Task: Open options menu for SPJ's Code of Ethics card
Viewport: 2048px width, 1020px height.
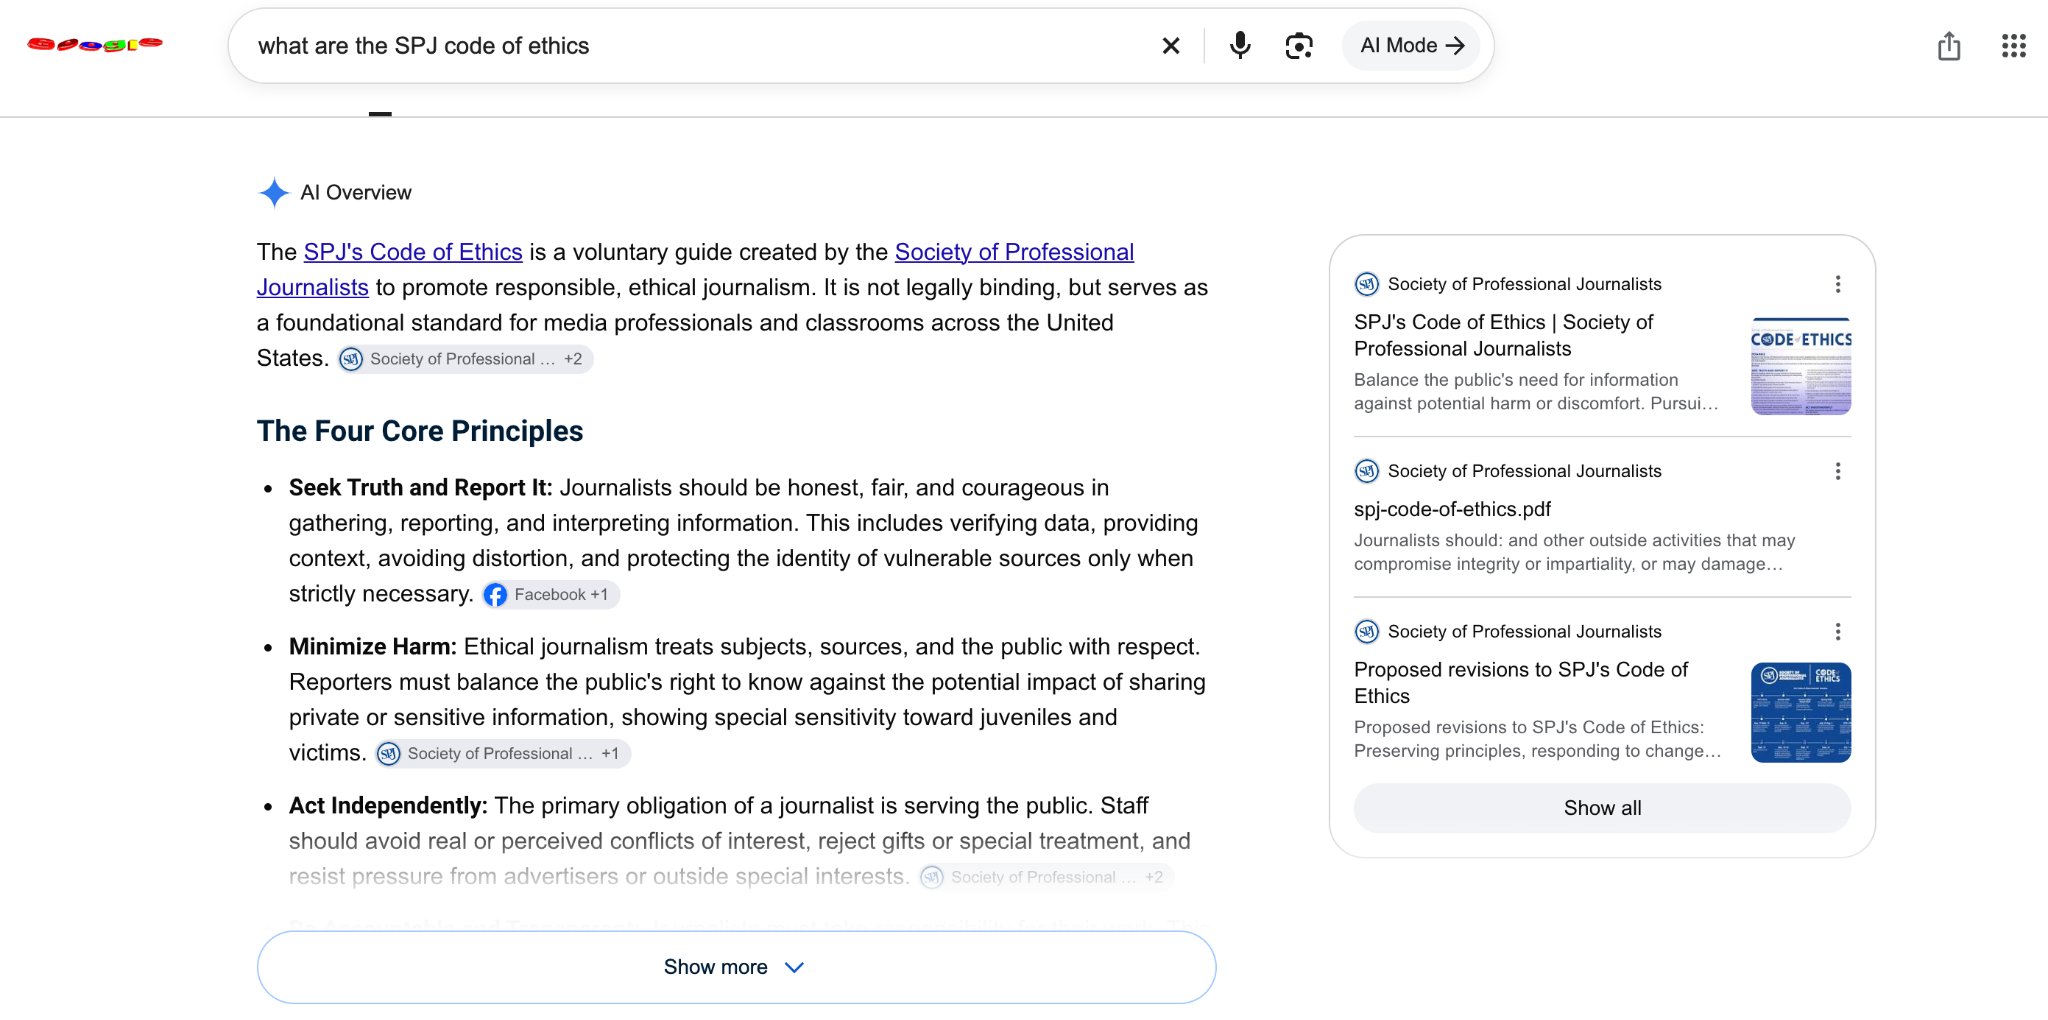Action: point(1837,284)
